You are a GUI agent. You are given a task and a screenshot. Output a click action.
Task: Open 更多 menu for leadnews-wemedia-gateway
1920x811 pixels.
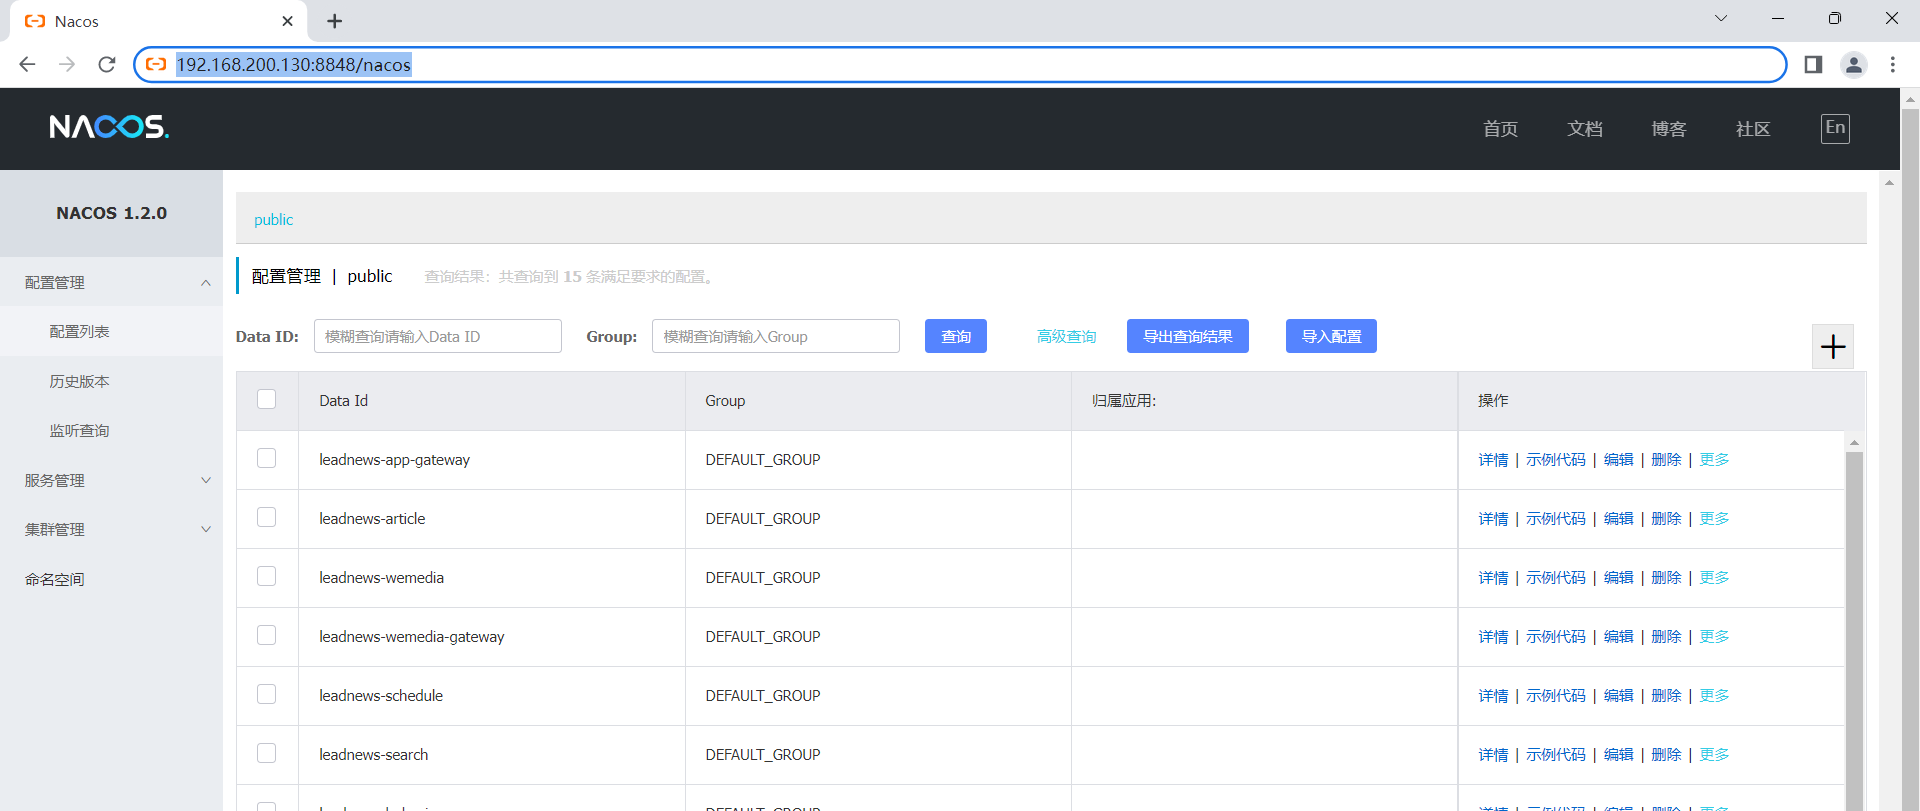[x=1714, y=637]
